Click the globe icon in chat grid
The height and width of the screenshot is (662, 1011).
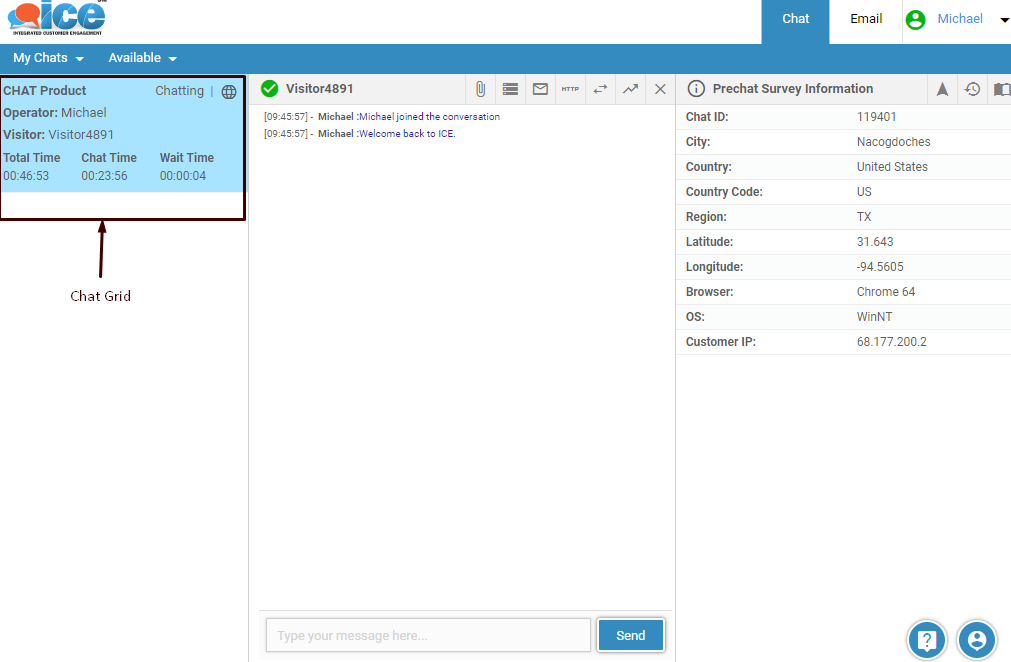(229, 92)
